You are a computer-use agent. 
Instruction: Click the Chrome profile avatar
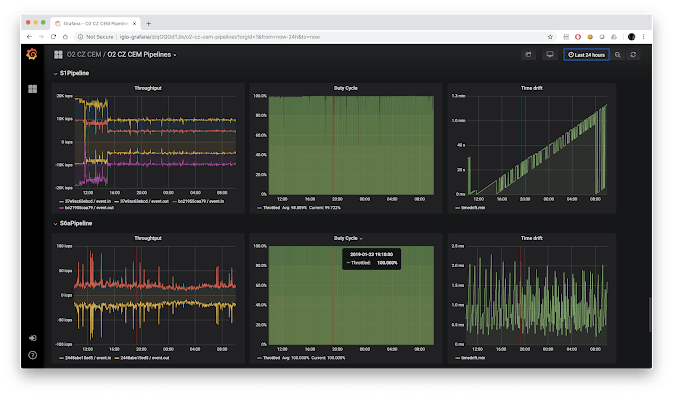click(x=631, y=37)
